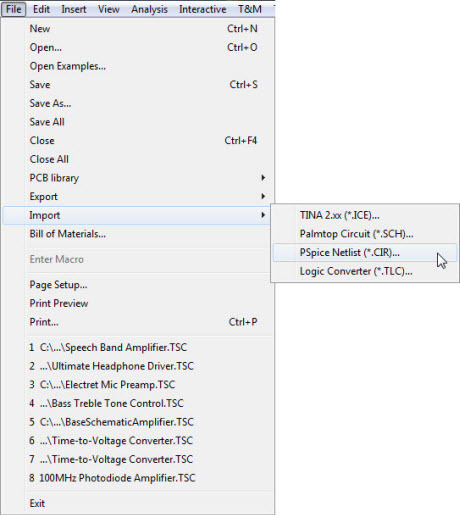460x515 pixels.
Task: Open Bill of Materials...
Action: 138,234
